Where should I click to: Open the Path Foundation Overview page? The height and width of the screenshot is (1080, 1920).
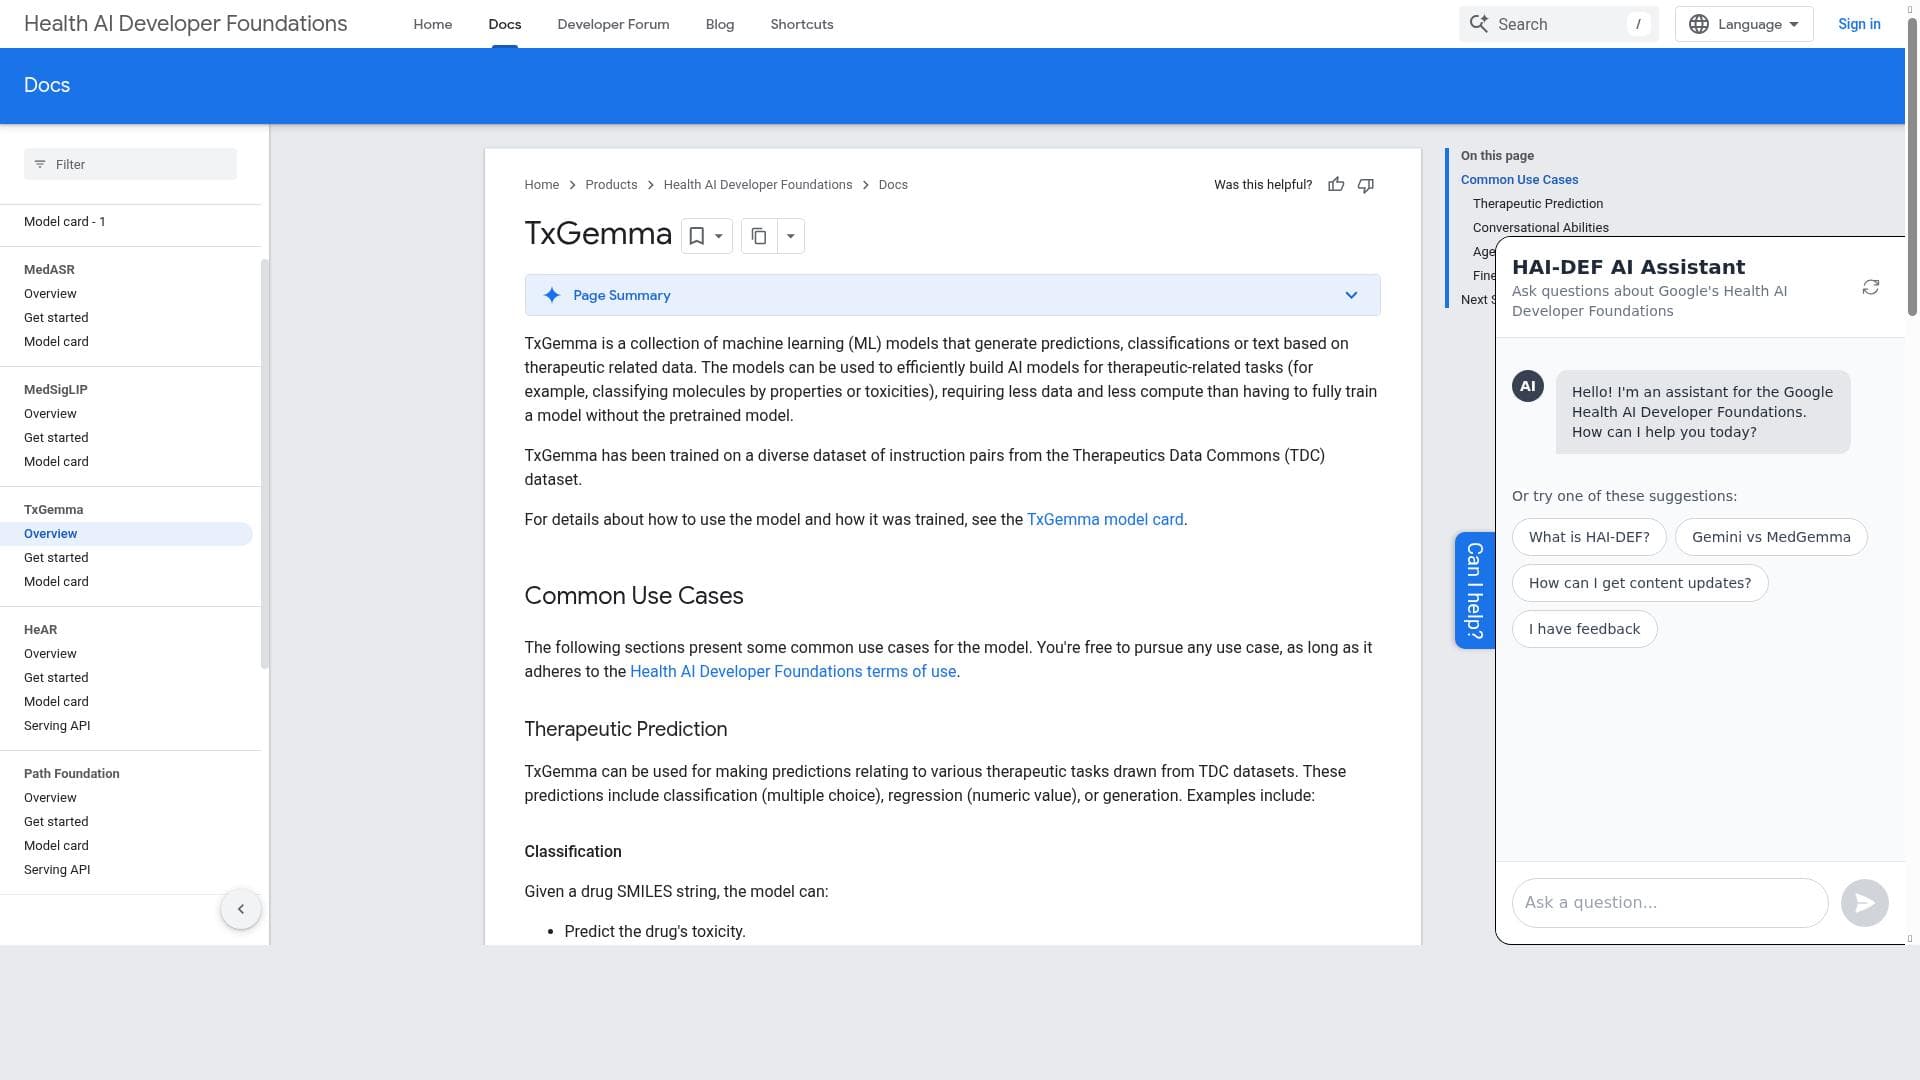50,798
